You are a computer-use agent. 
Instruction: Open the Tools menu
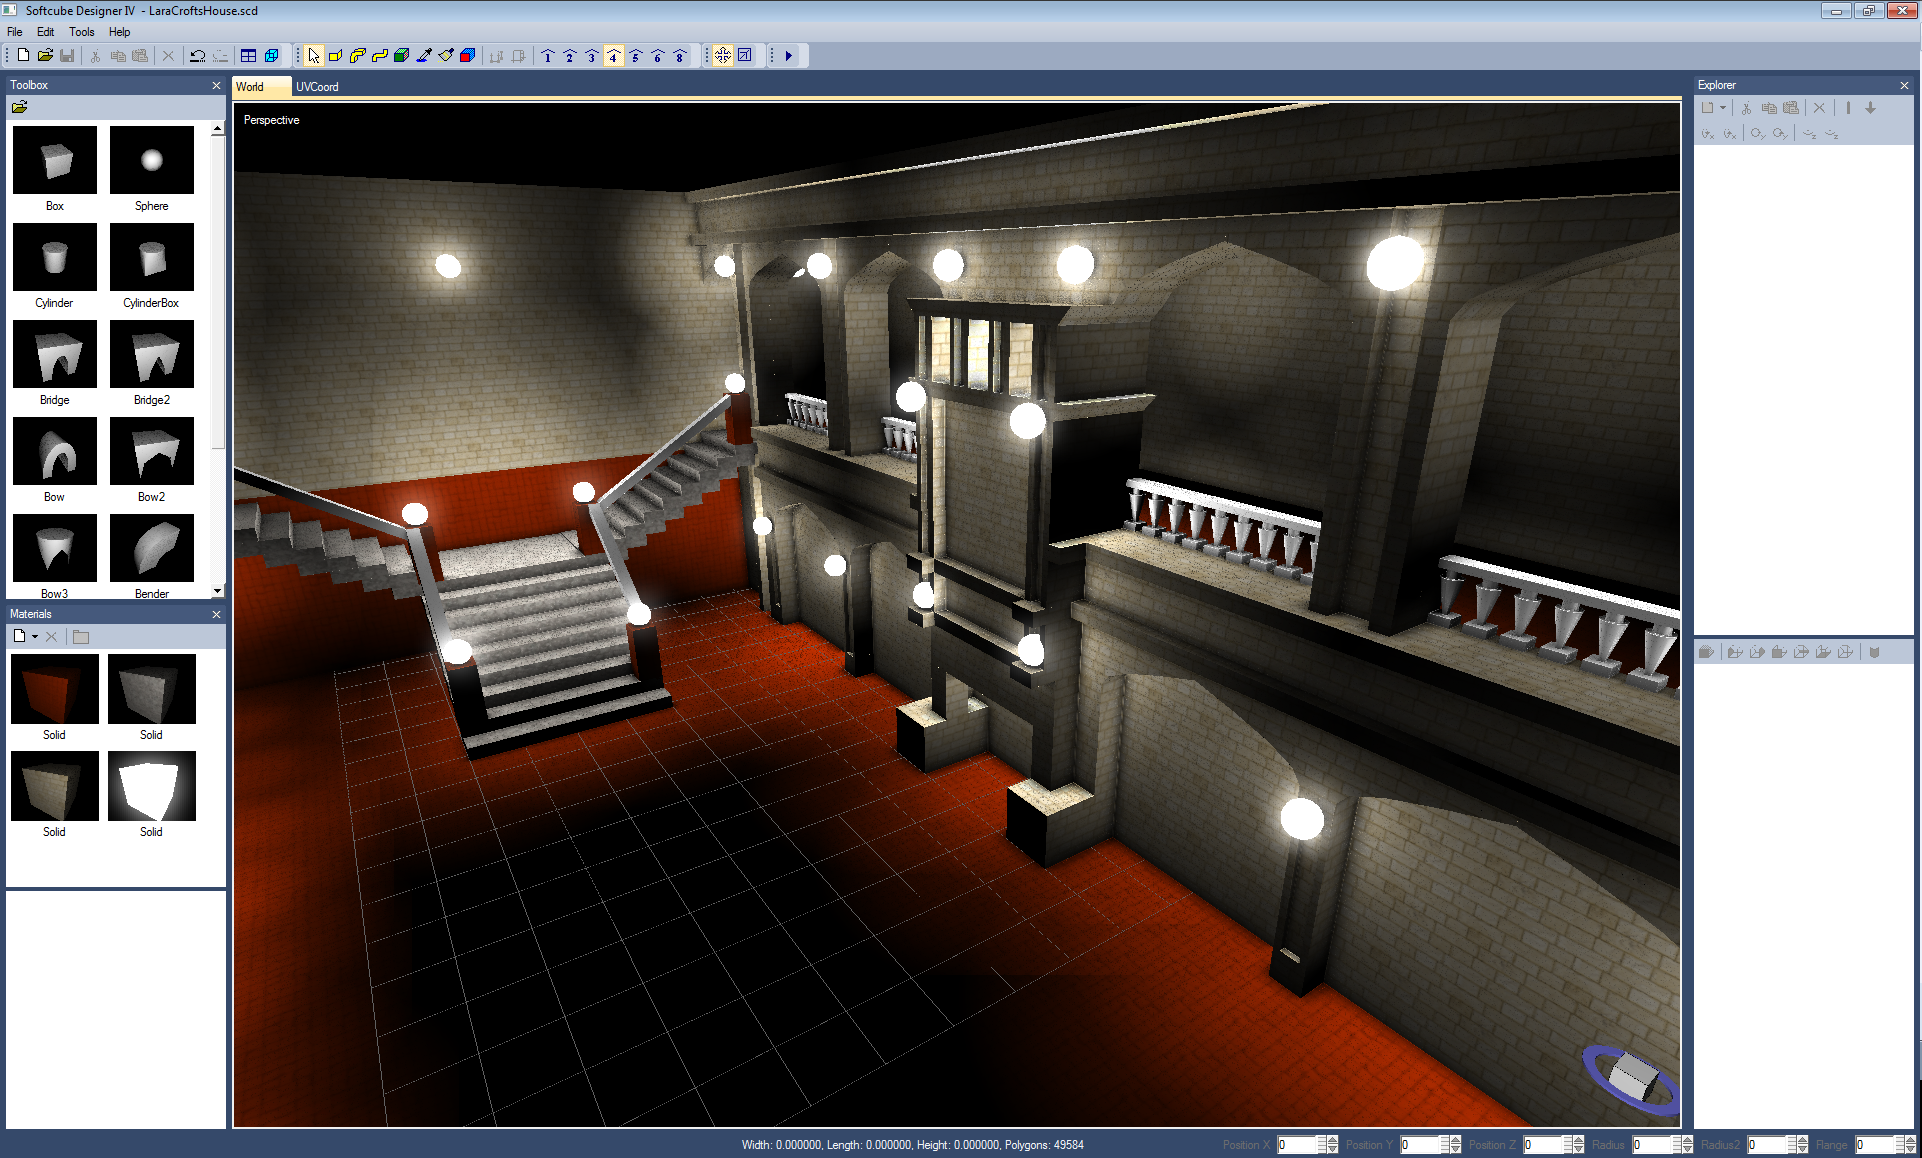point(82,32)
